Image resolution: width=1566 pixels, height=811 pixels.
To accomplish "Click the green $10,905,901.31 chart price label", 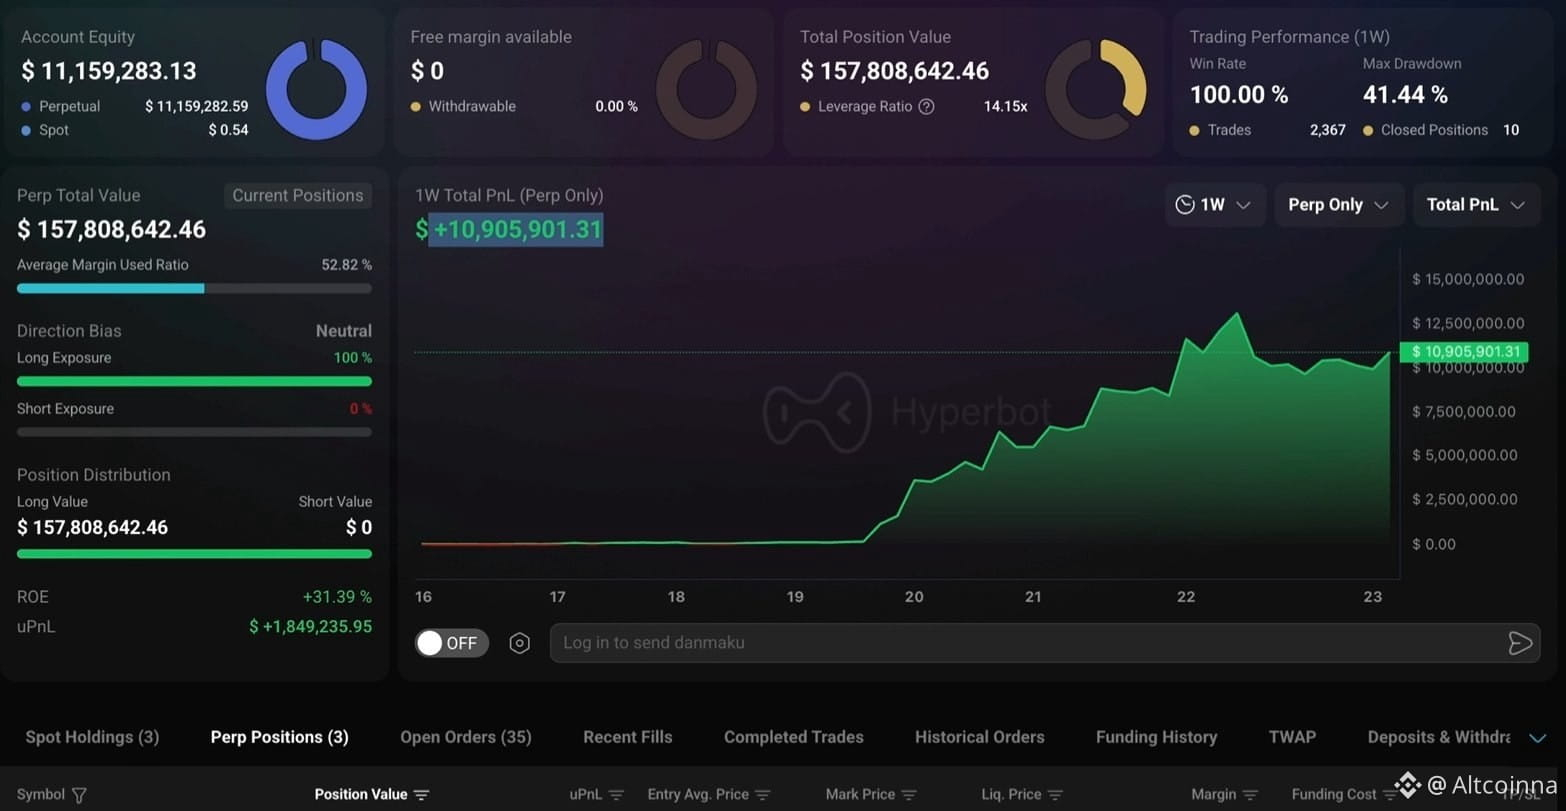I will tap(1464, 352).
